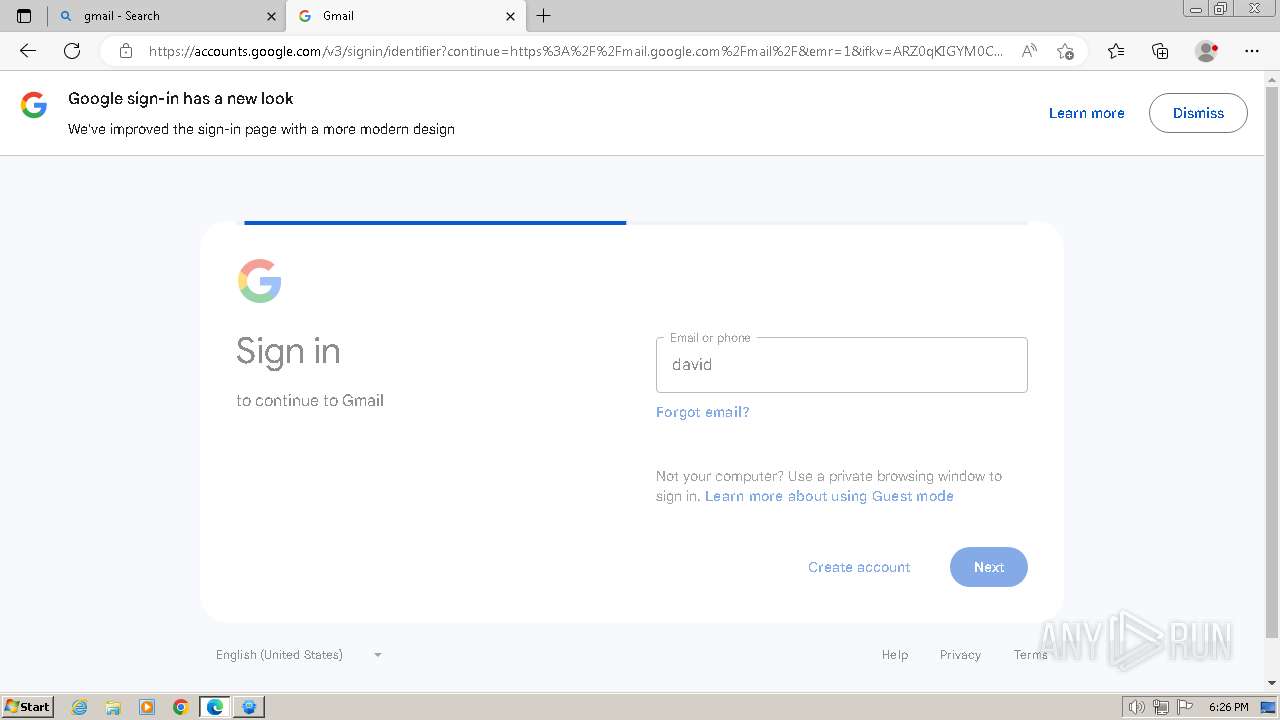Open the Action Center flag icon

tap(1184, 707)
